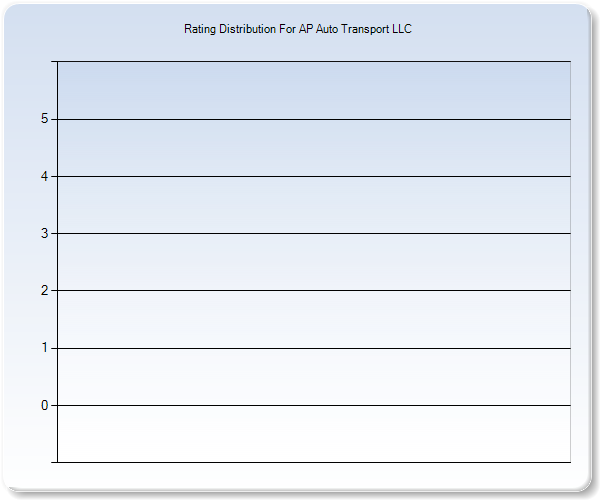Click the empty band between 4 and 5
600x500 pixels.
(x=314, y=148)
